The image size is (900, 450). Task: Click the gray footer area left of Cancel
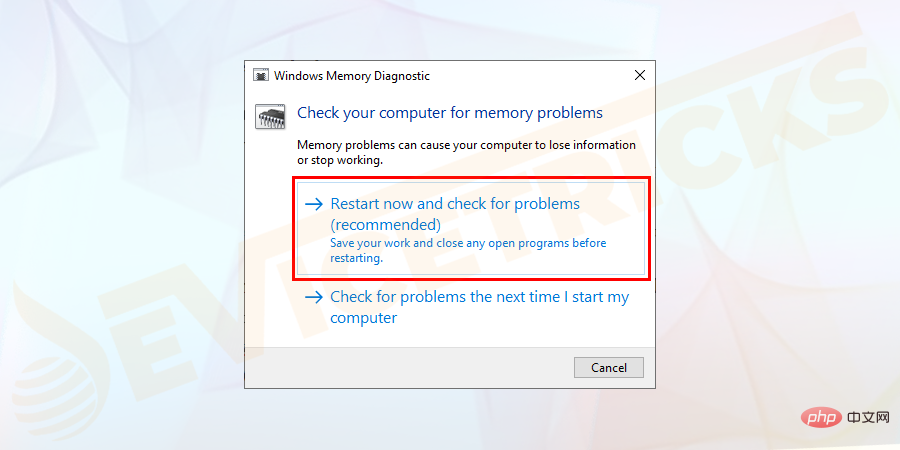(400, 367)
